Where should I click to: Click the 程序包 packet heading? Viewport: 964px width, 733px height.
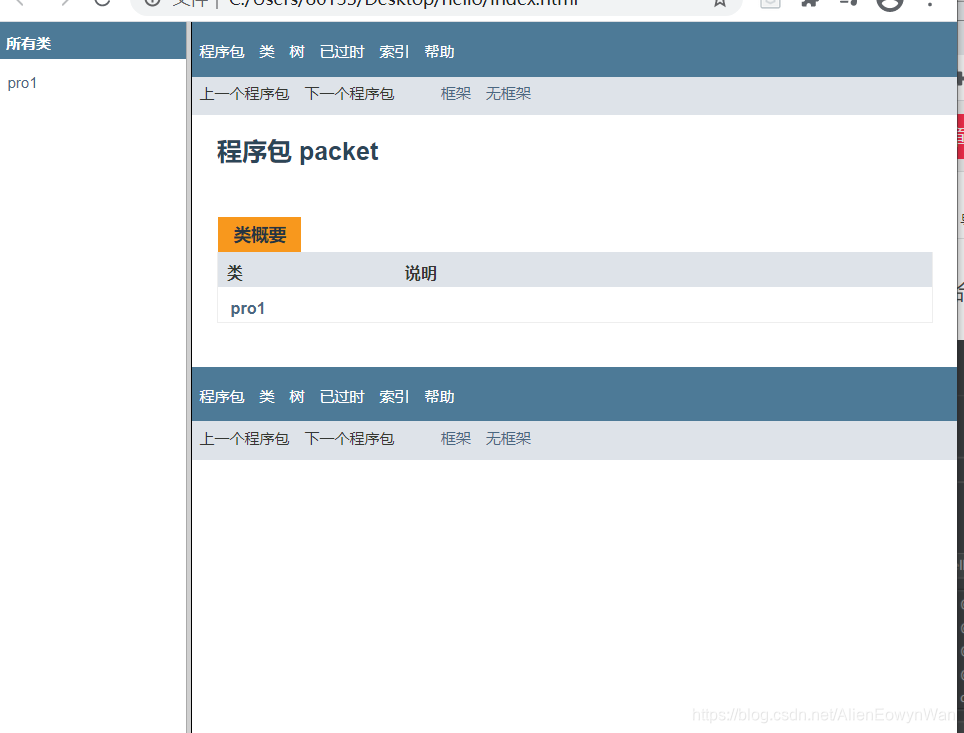pos(298,151)
